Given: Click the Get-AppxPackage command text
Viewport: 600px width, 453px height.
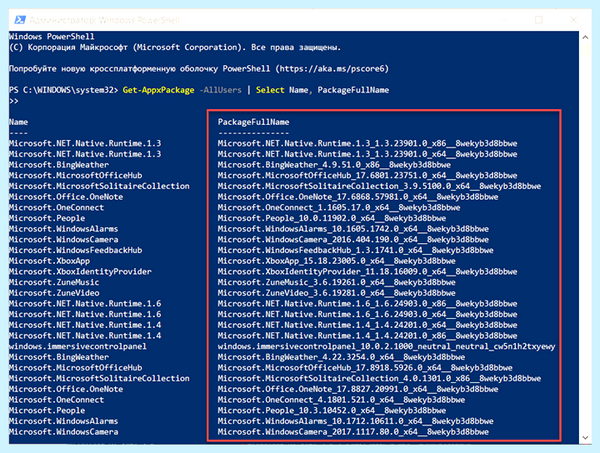Looking at the screenshot, I should coord(158,90).
